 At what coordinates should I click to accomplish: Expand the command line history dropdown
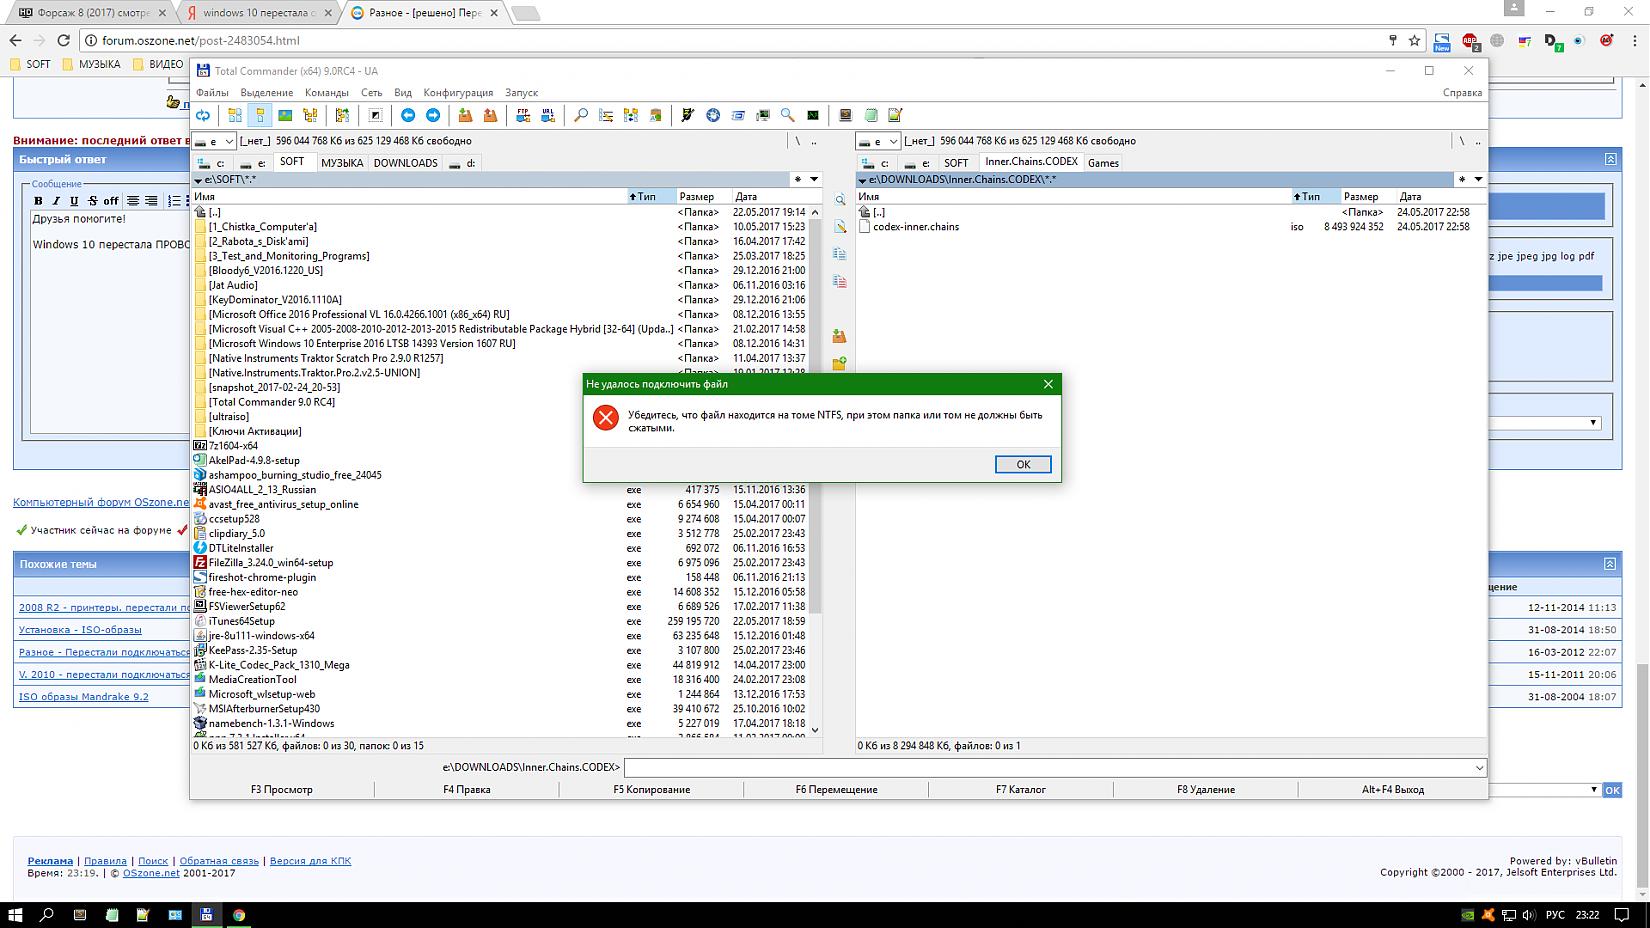(1479, 768)
